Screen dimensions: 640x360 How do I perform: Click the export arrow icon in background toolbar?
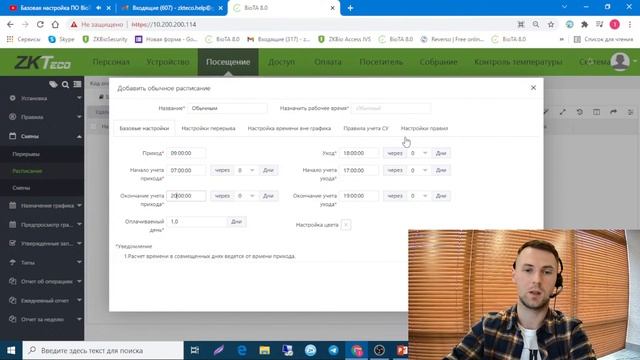click(613, 112)
